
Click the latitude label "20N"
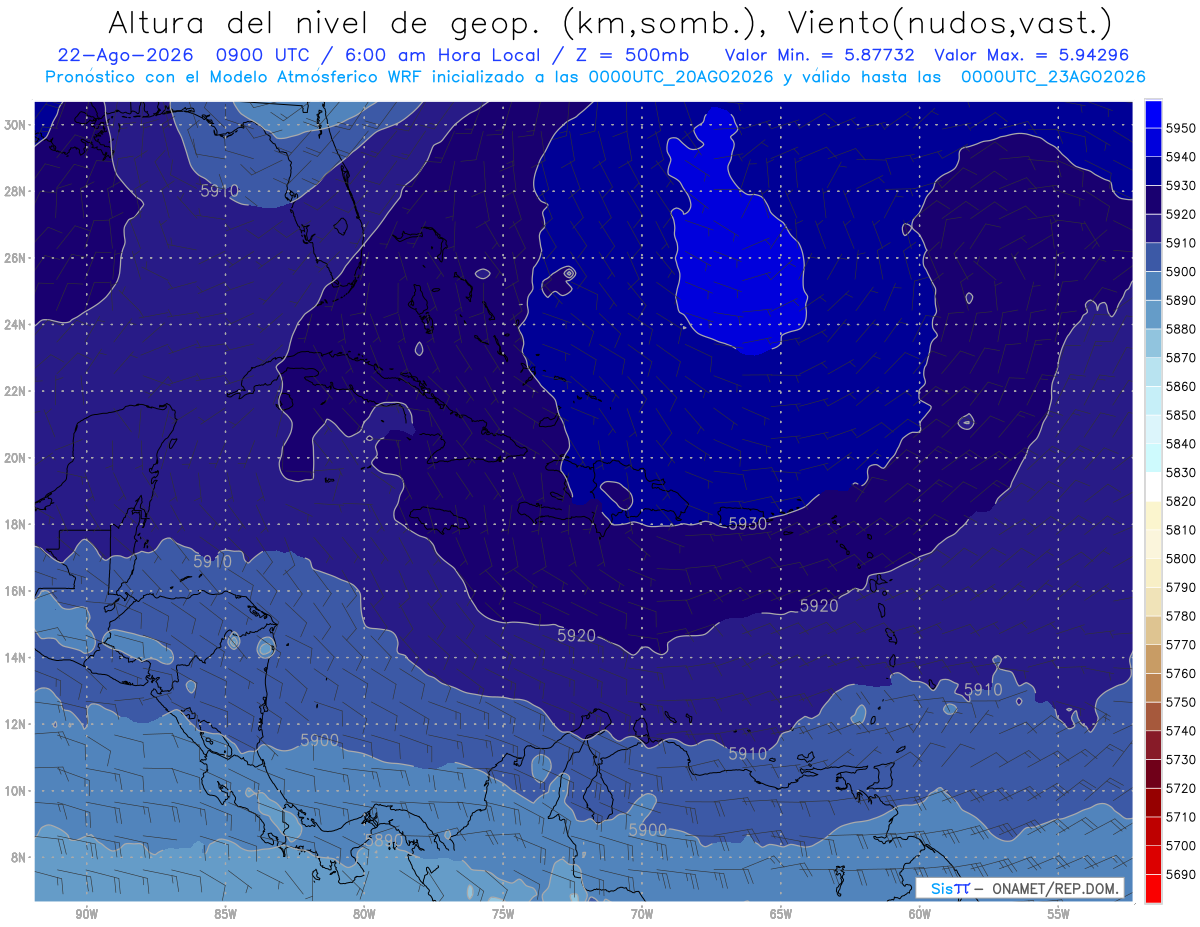[x=15, y=458]
